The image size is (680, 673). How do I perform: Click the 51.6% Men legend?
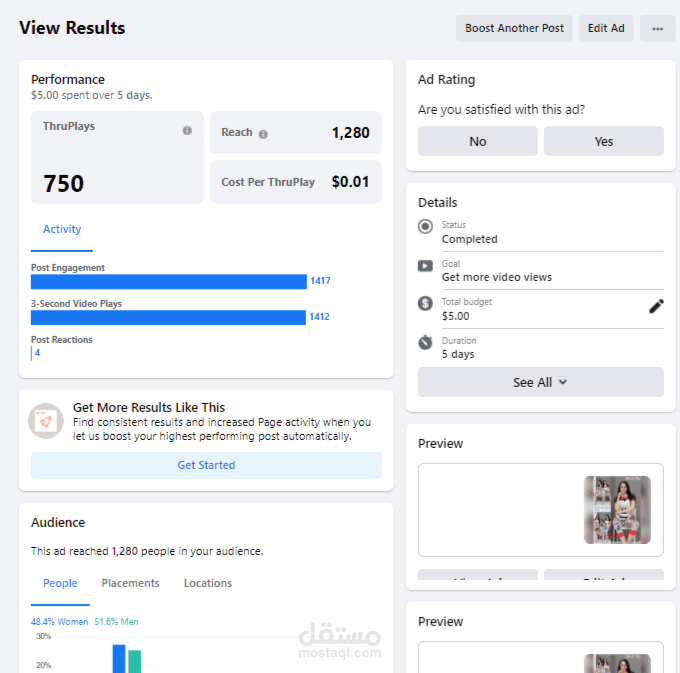point(116,622)
